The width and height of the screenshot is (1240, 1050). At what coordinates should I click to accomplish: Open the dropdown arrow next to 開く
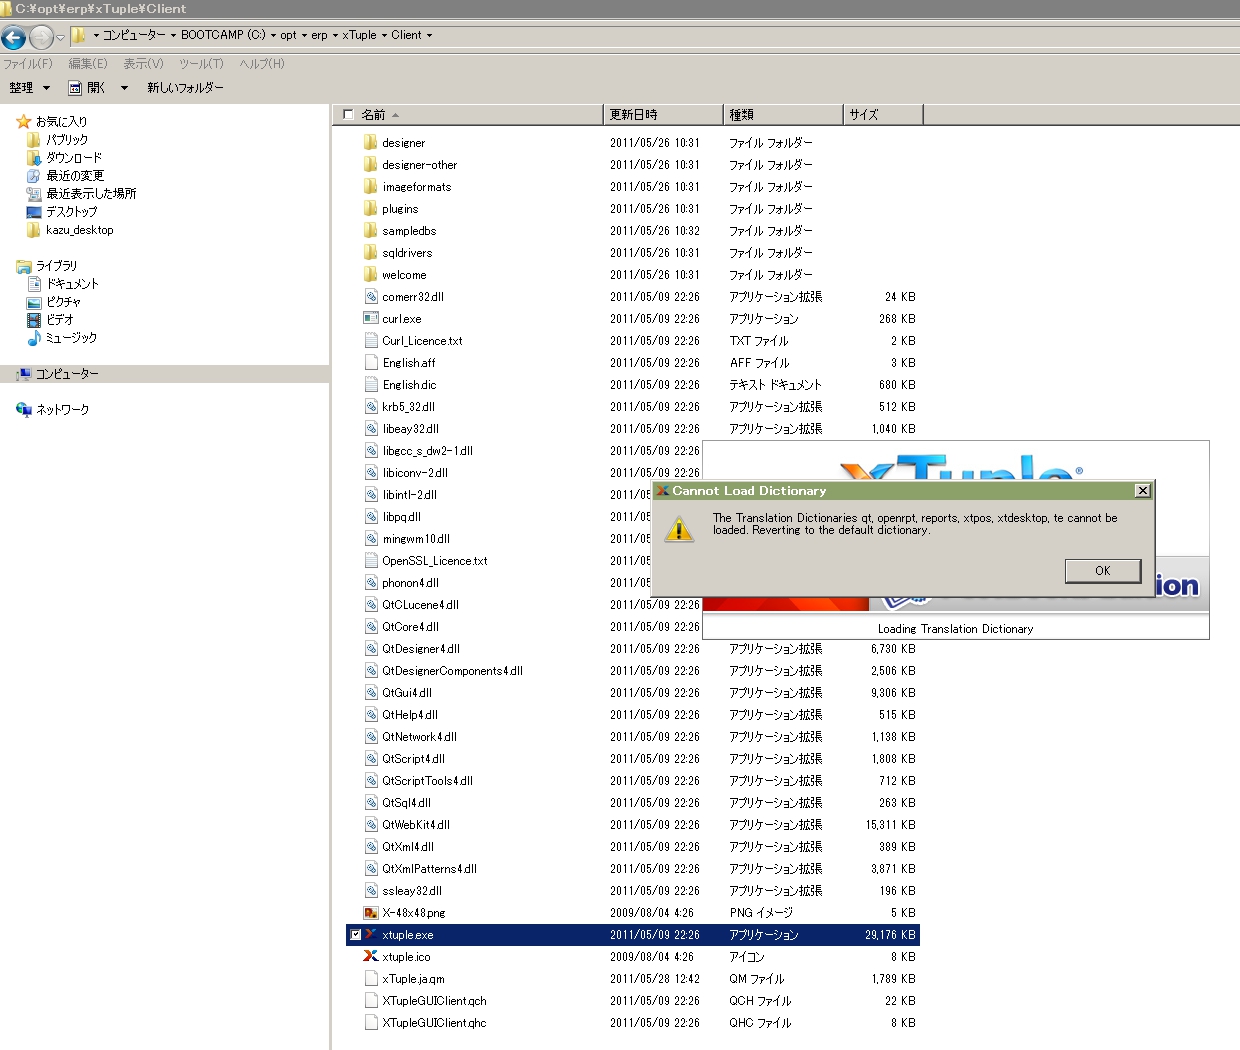coord(124,88)
